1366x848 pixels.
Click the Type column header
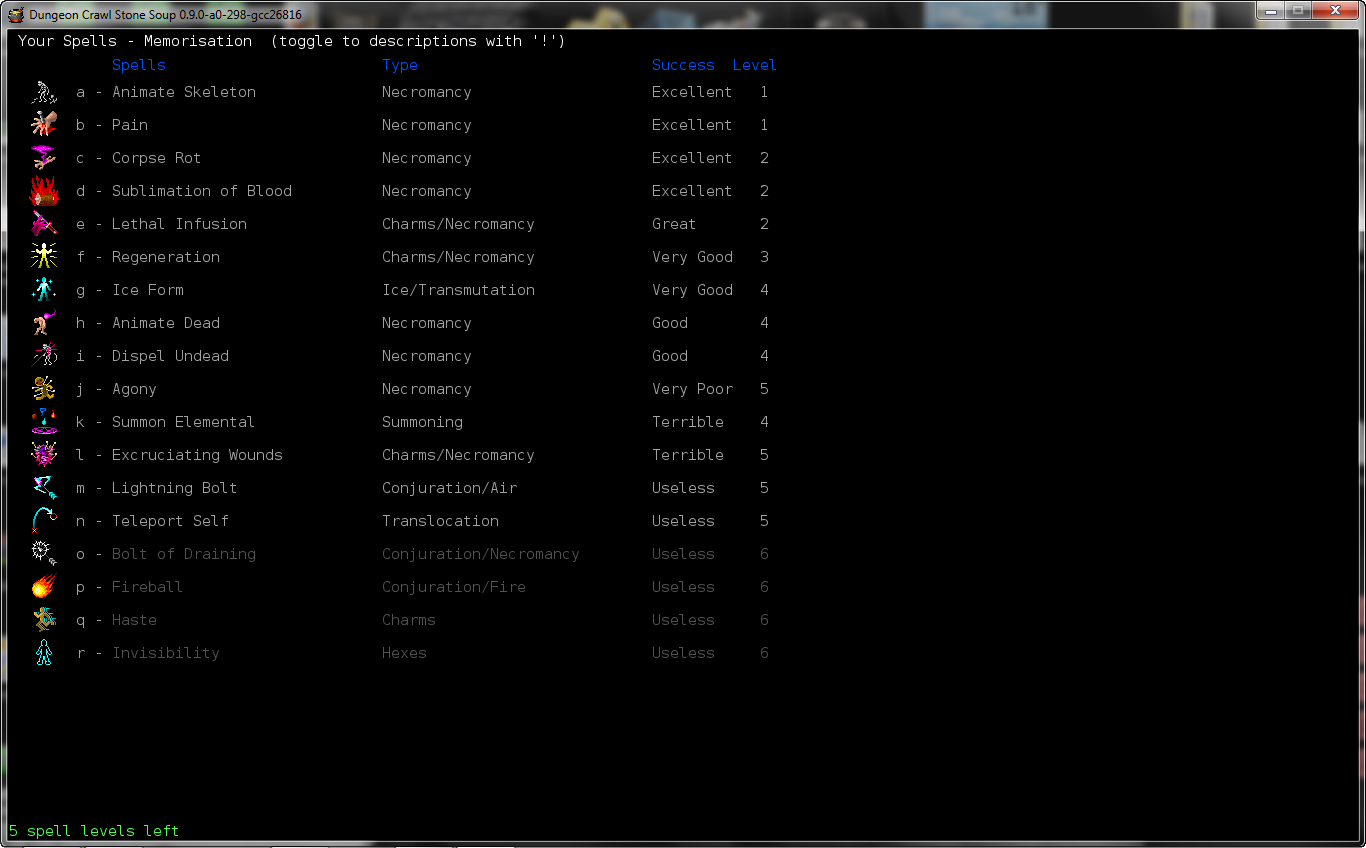(x=400, y=65)
